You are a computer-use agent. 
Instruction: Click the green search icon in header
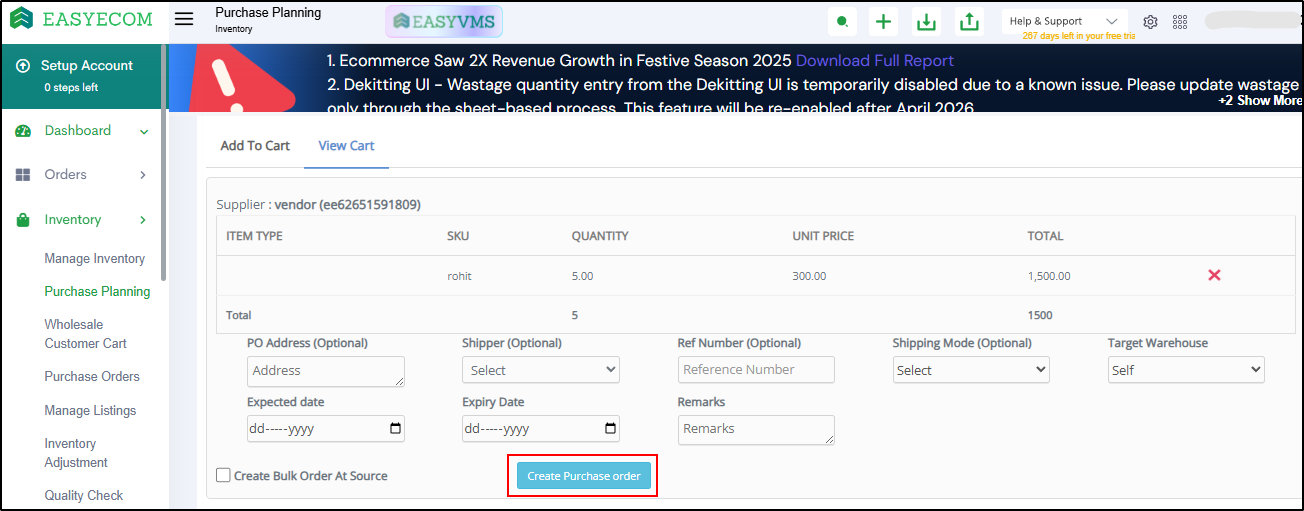pyautogui.click(x=843, y=22)
